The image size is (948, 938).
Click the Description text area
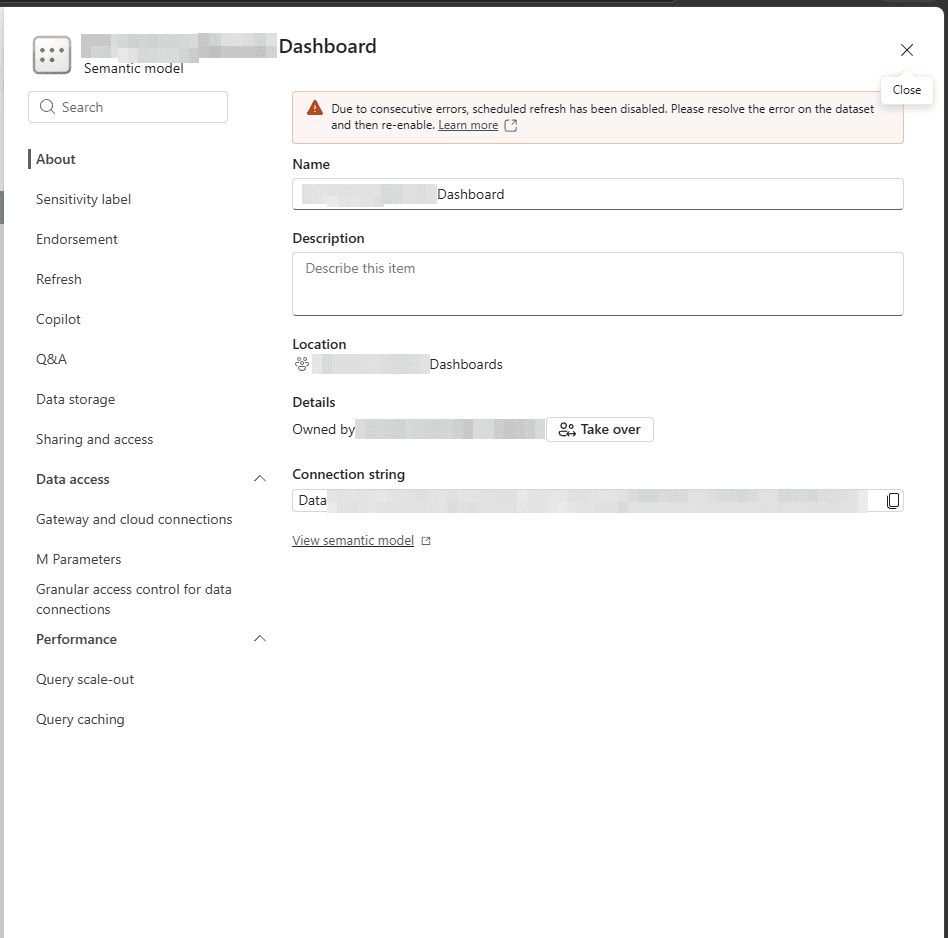tap(598, 284)
